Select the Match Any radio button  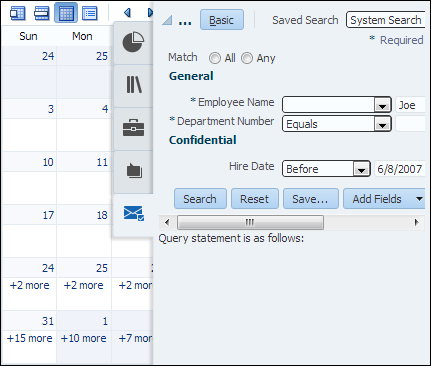coord(247,58)
